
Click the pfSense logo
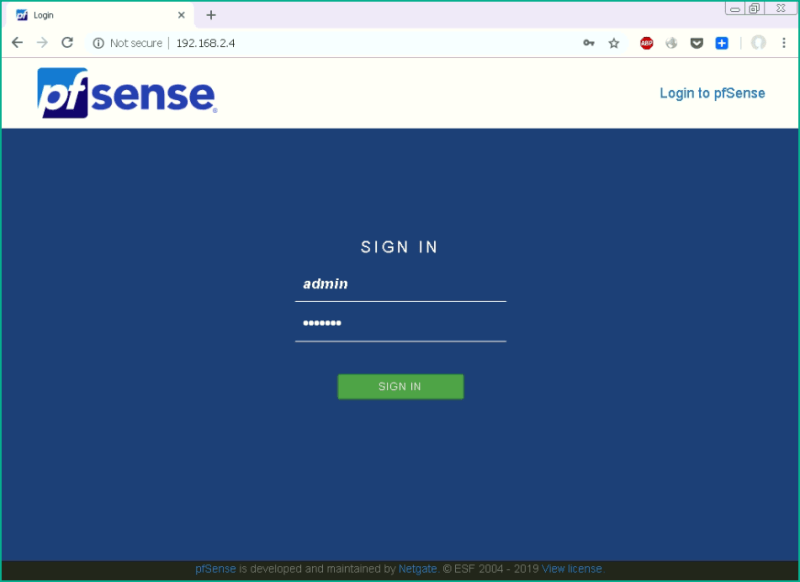pyautogui.click(x=127, y=93)
